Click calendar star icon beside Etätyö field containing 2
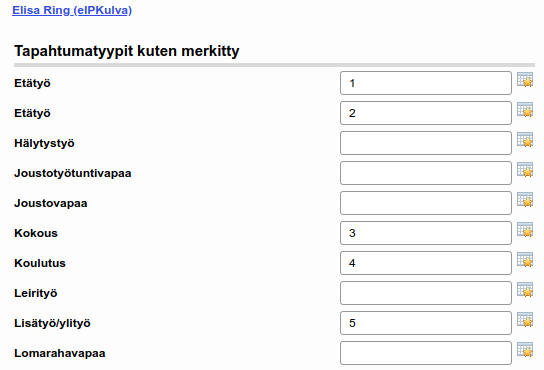The width and height of the screenshot is (544, 370). [x=525, y=109]
